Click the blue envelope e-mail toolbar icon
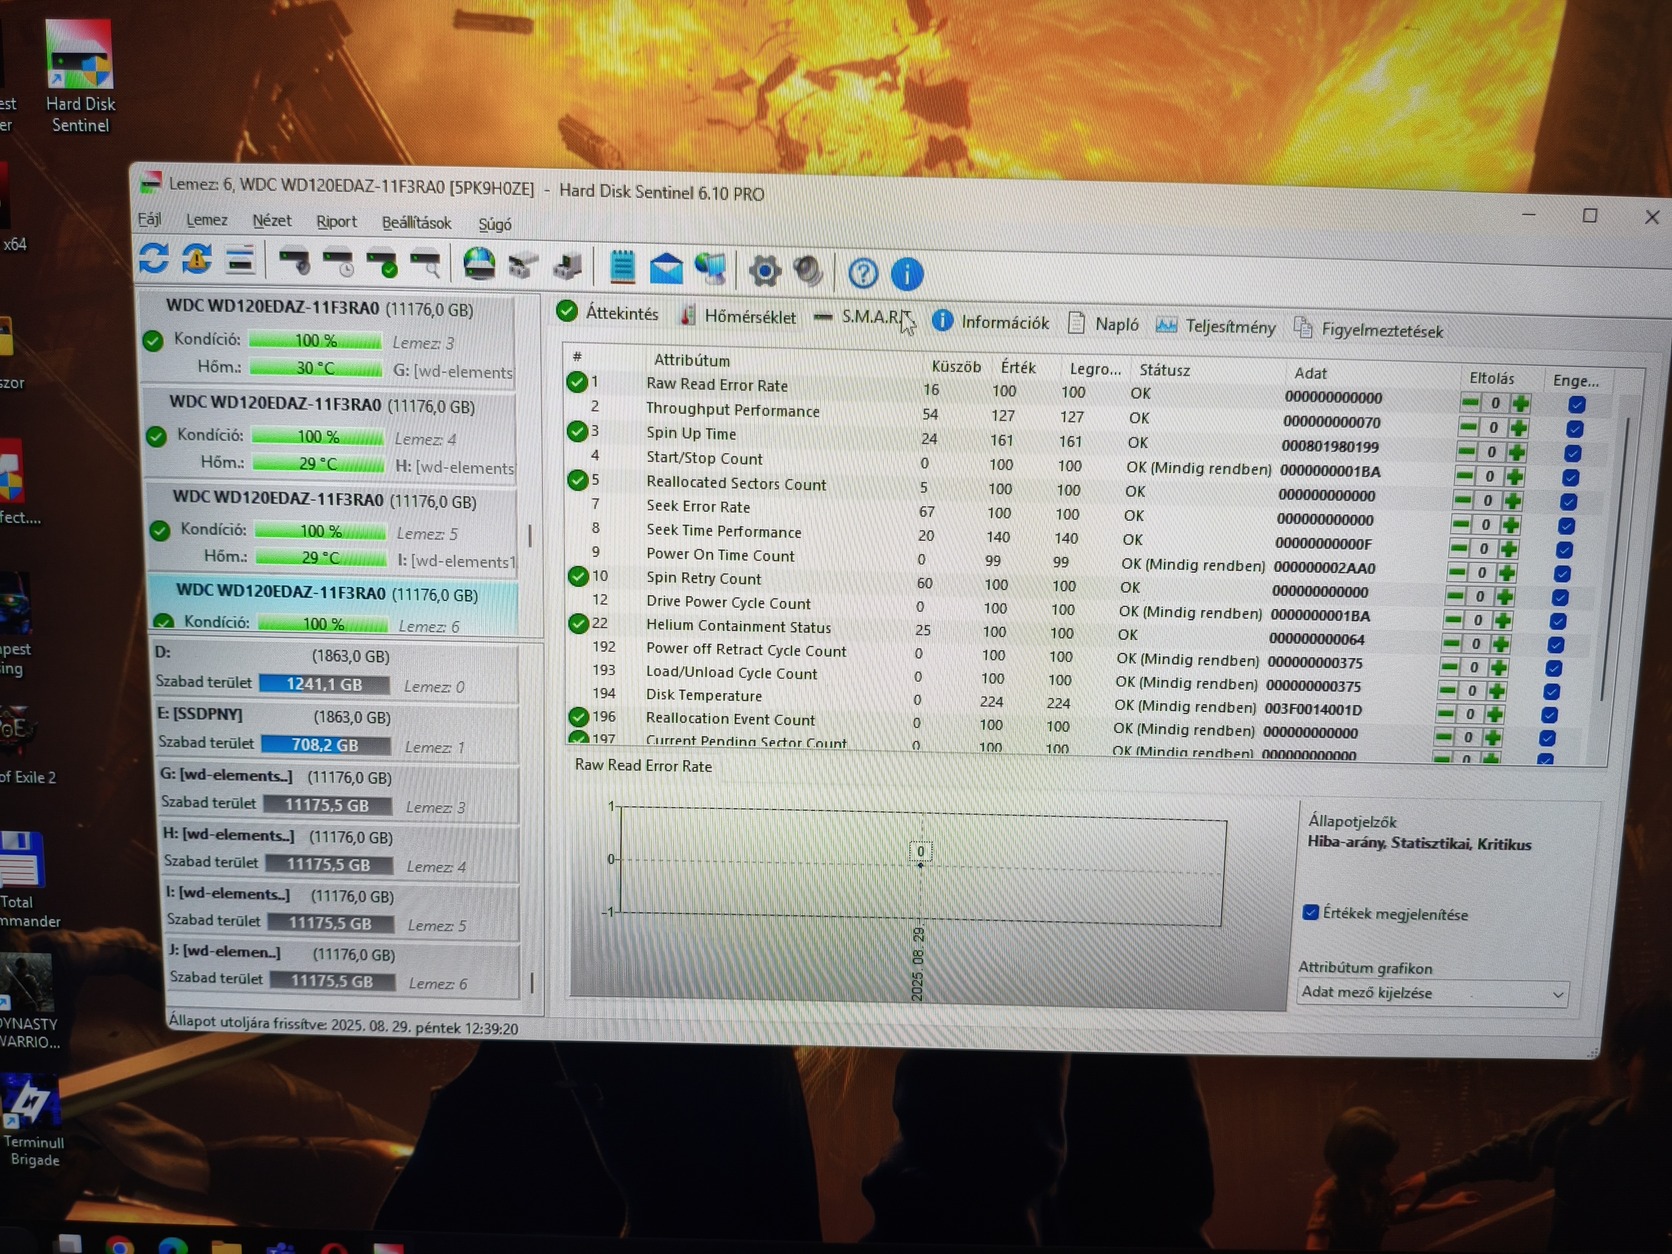The width and height of the screenshot is (1672, 1254). 666,268
